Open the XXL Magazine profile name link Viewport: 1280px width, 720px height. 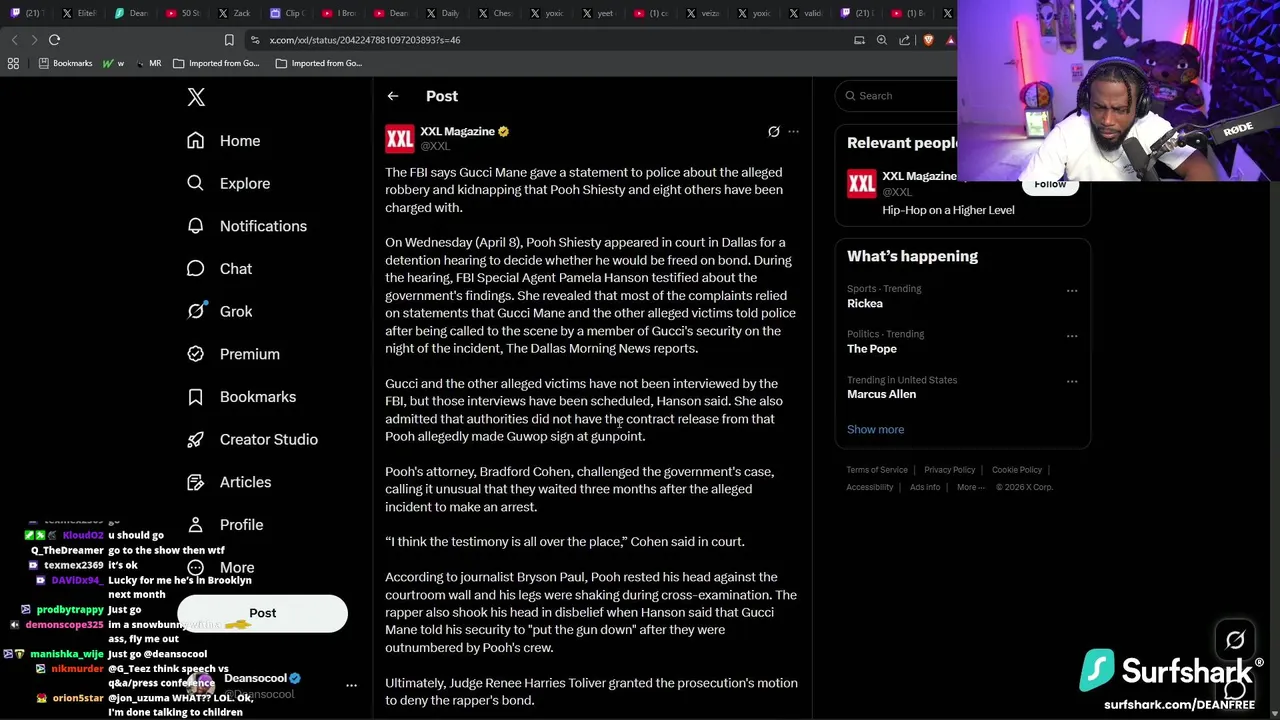(457, 131)
